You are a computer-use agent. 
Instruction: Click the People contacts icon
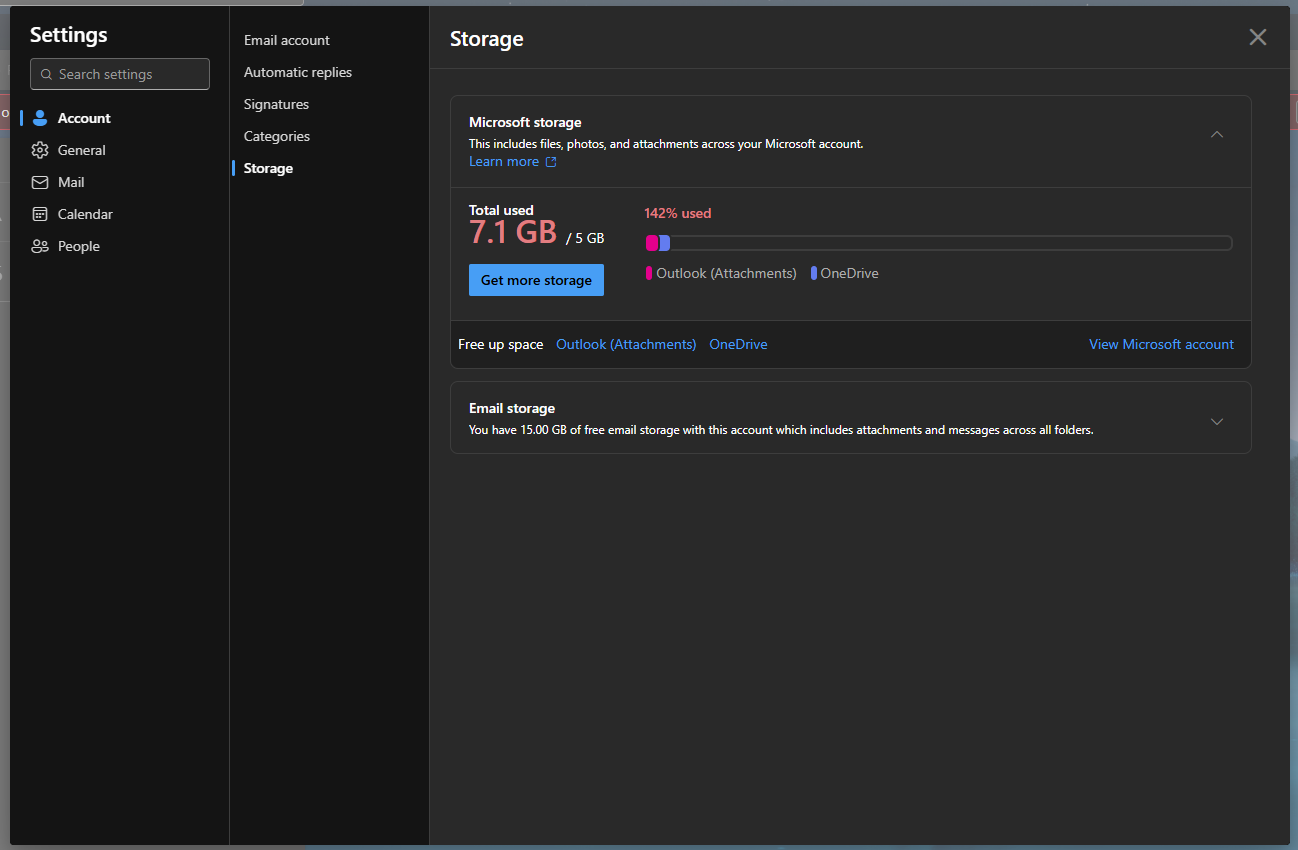click(x=40, y=246)
